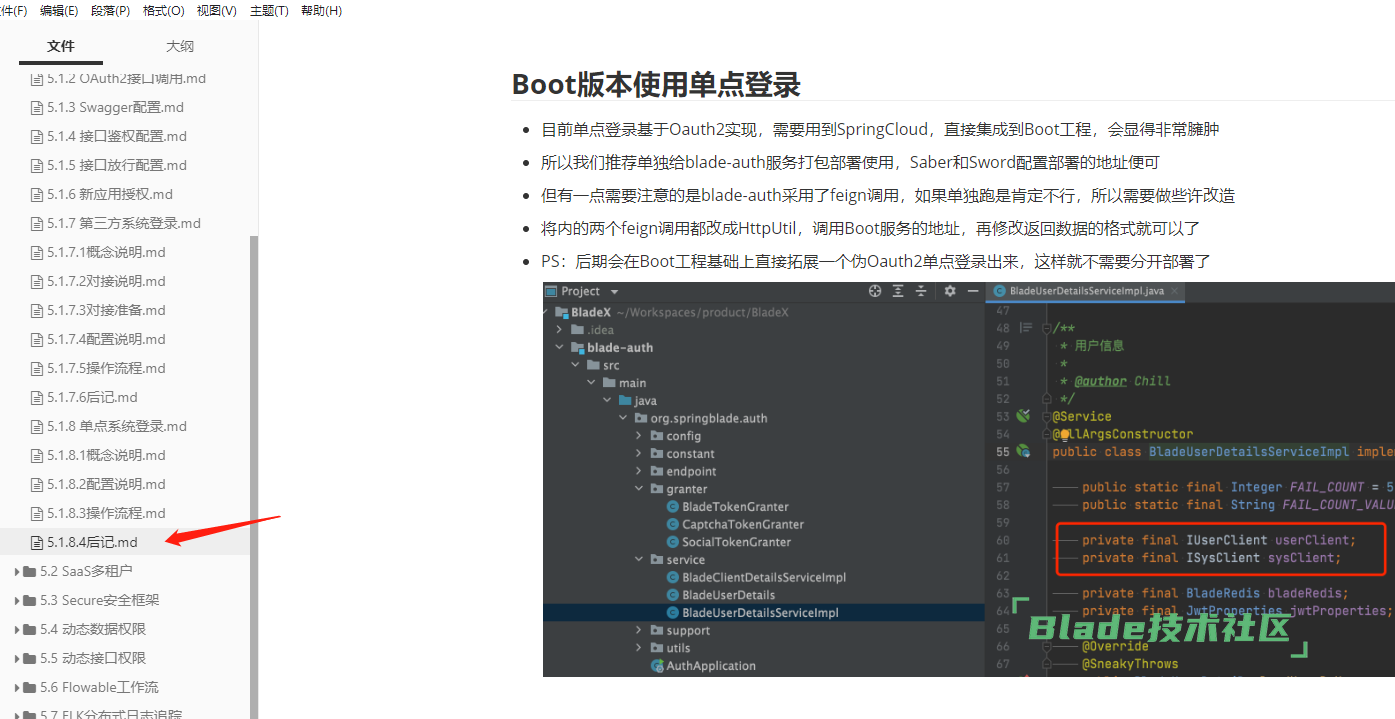The image size is (1395, 719).
Task: Click the file icon beside 5.1.7.2对接说明.md
Action: [x=36, y=281]
